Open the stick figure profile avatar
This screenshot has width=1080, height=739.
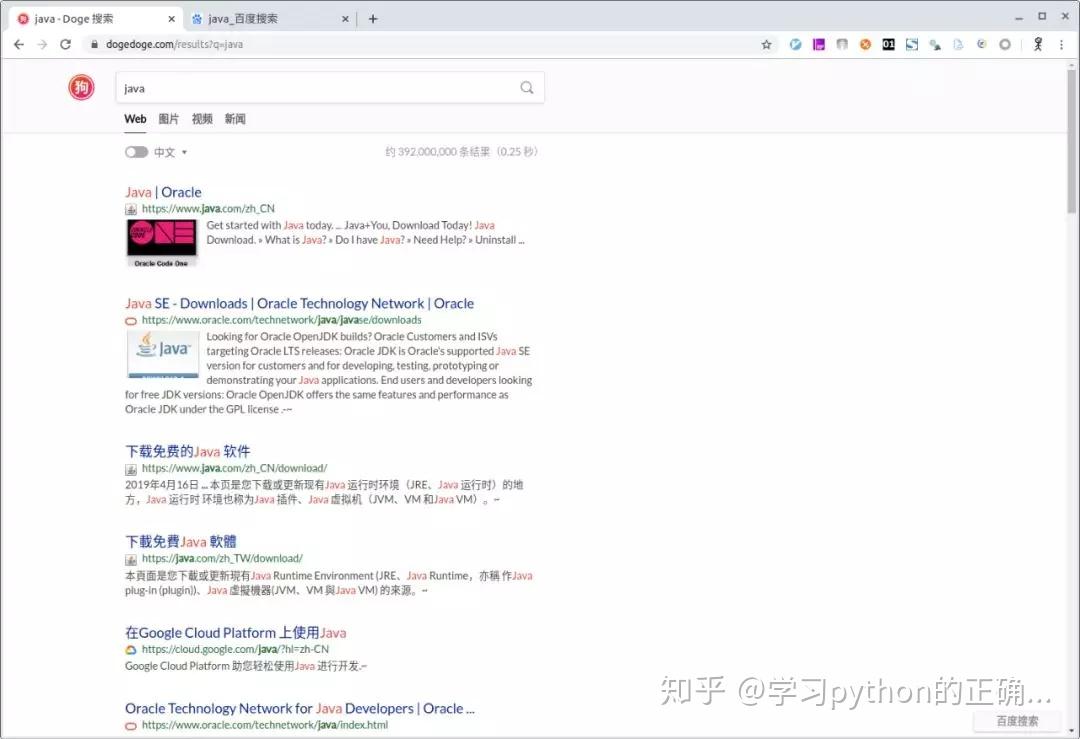1038,44
